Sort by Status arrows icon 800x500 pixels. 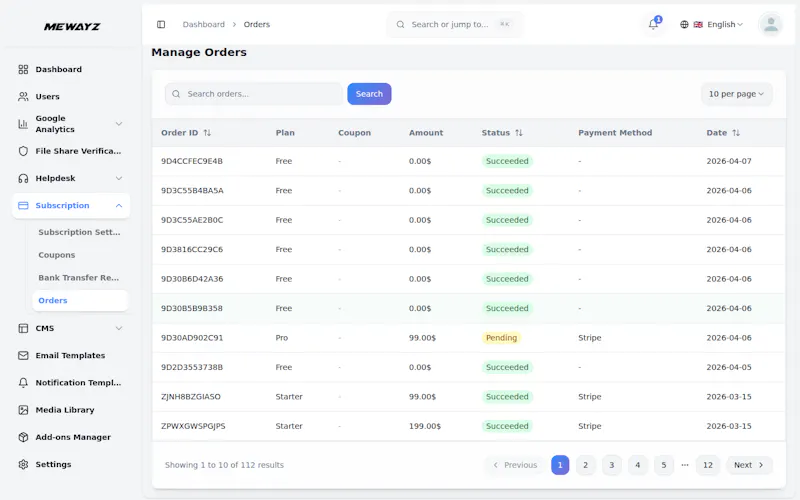pyautogui.click(x=519, y=133)
